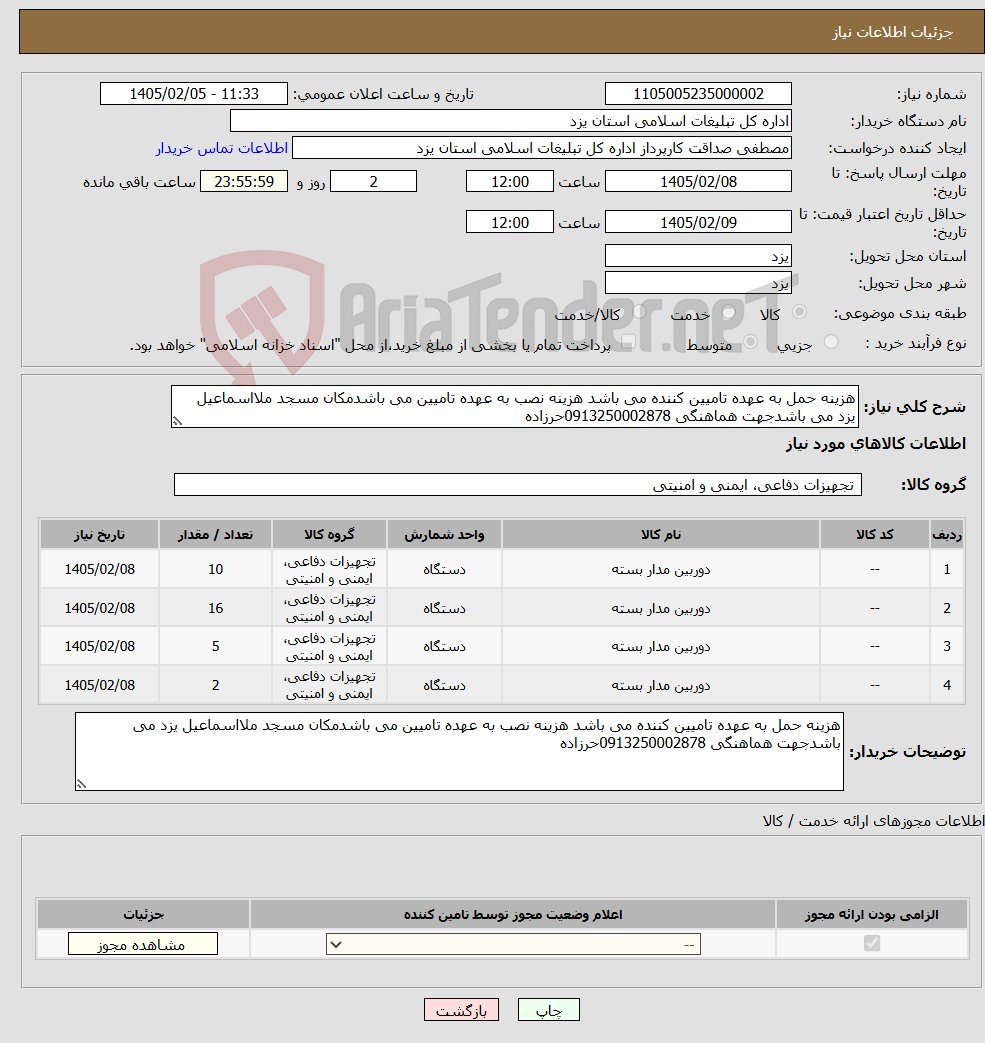Click the بازگشت back button

tap(461, 1010)
